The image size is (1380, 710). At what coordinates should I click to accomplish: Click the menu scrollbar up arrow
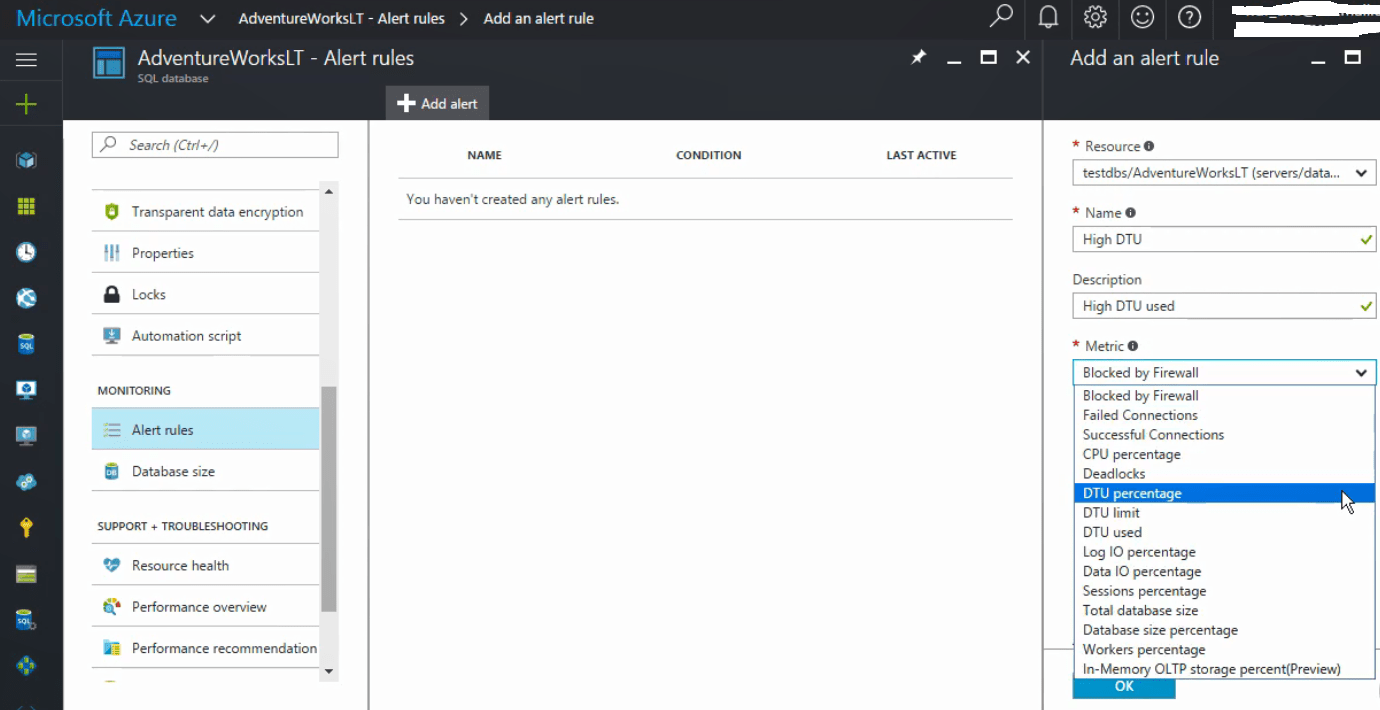[329, 190]
